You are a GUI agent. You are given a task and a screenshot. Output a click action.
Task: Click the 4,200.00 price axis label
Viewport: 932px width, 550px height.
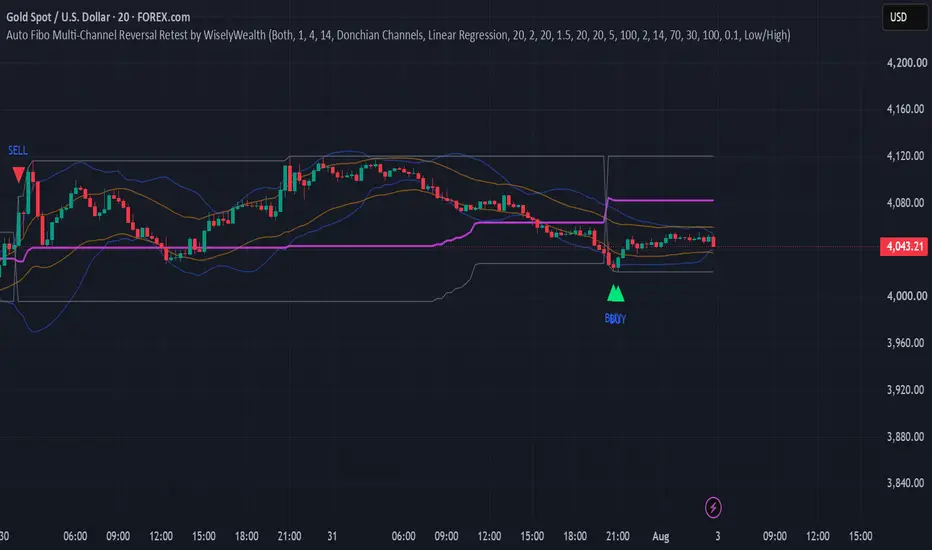[x=906, y=62]
